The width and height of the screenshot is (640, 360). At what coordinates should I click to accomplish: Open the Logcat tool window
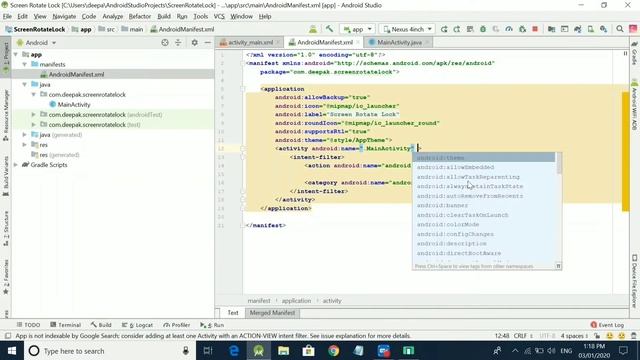137,325
